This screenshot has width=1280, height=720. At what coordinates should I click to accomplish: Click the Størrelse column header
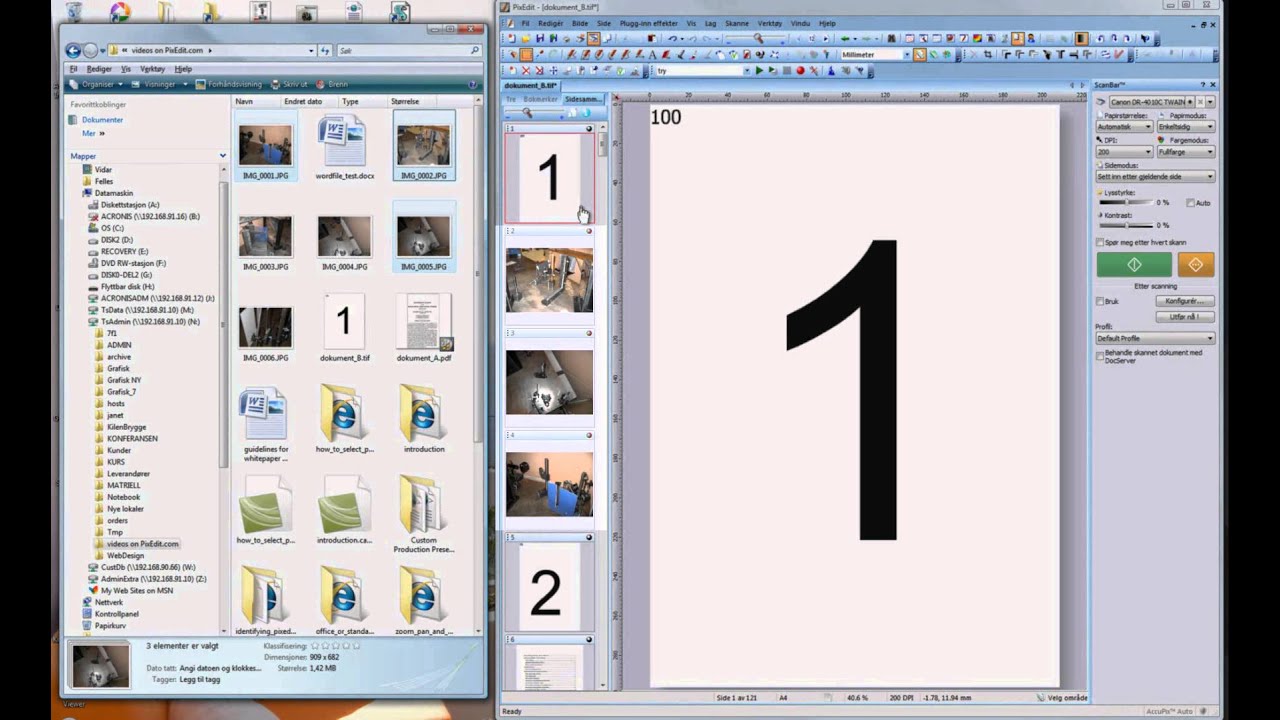coord(404,101)
